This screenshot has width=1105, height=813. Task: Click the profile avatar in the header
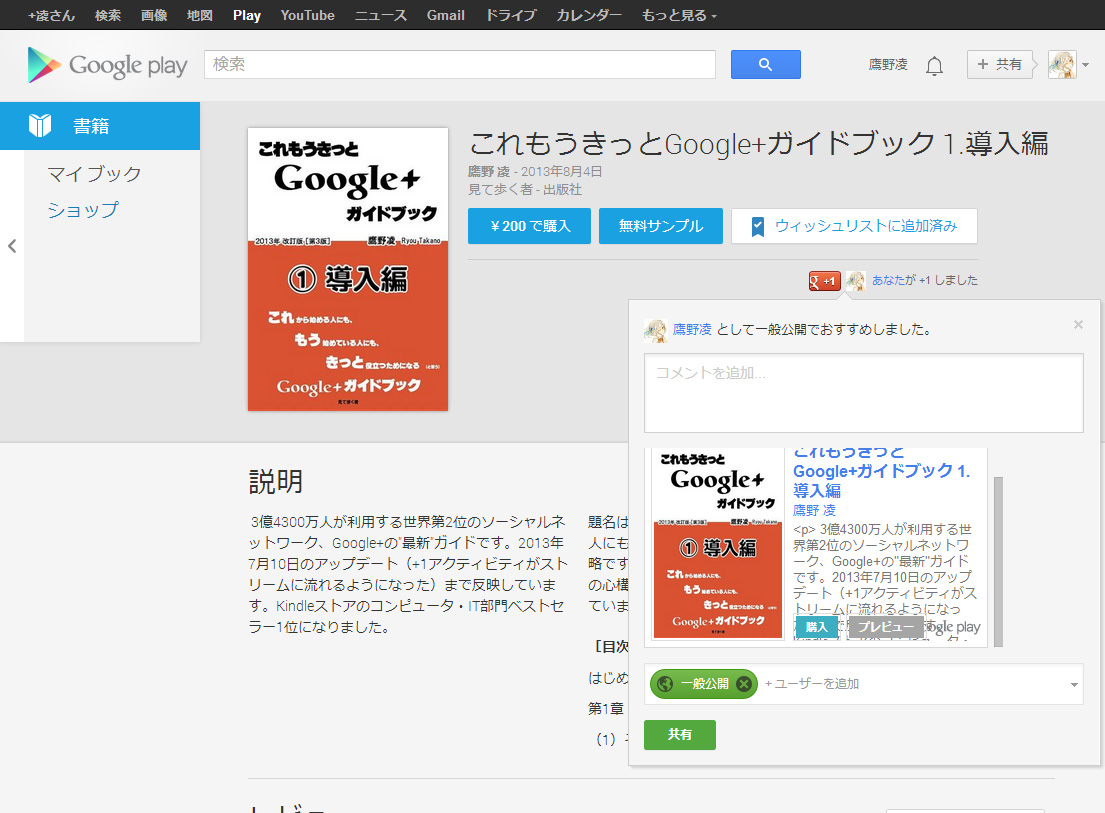1062,65
